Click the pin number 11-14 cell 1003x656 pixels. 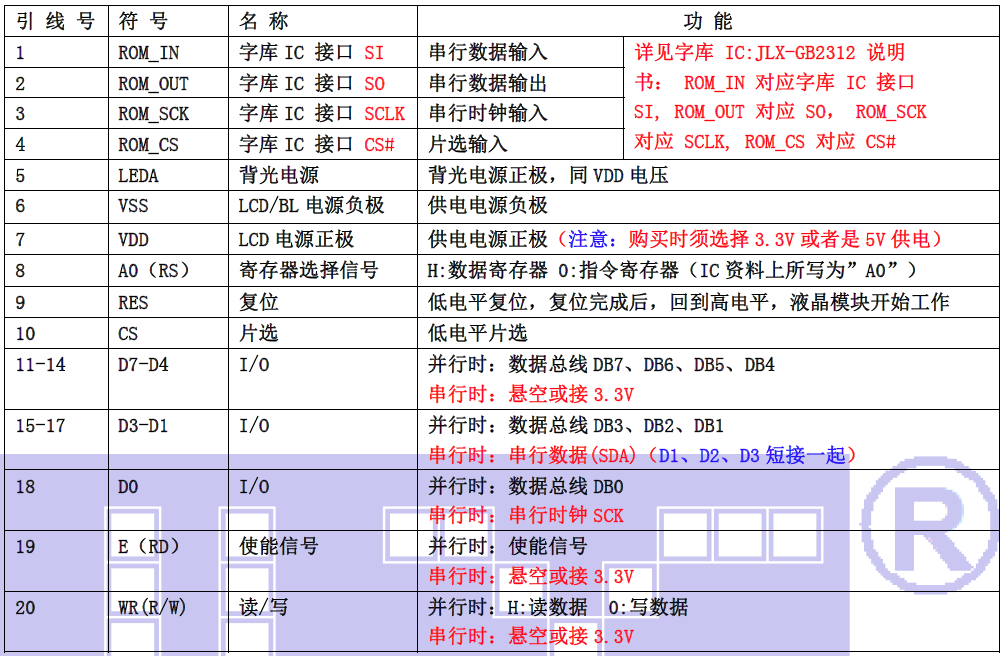pos(41,365)
